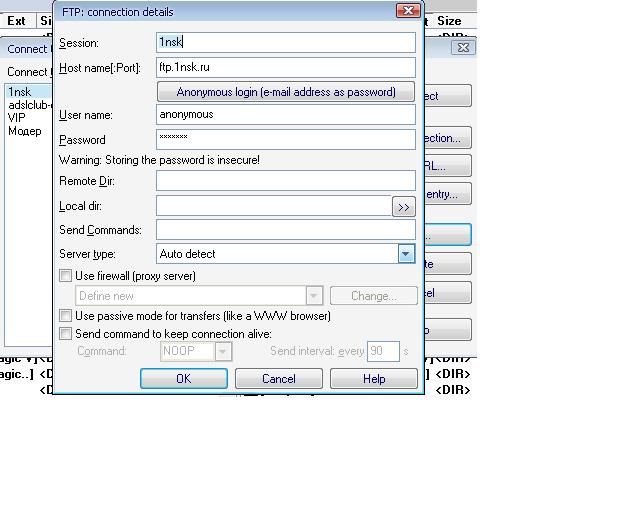
Task: Enable Send command to keep connection alive
Action: pos(66,334)
